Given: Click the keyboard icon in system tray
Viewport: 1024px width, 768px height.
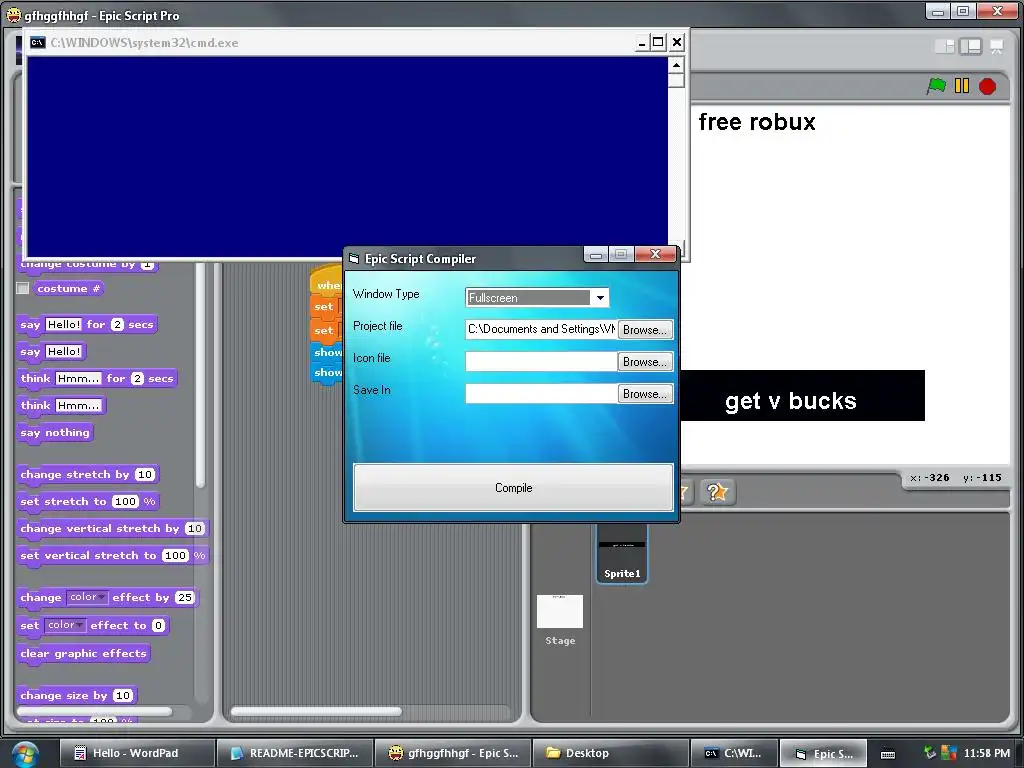Looking at the screenshot, I should tap(888, 754).
